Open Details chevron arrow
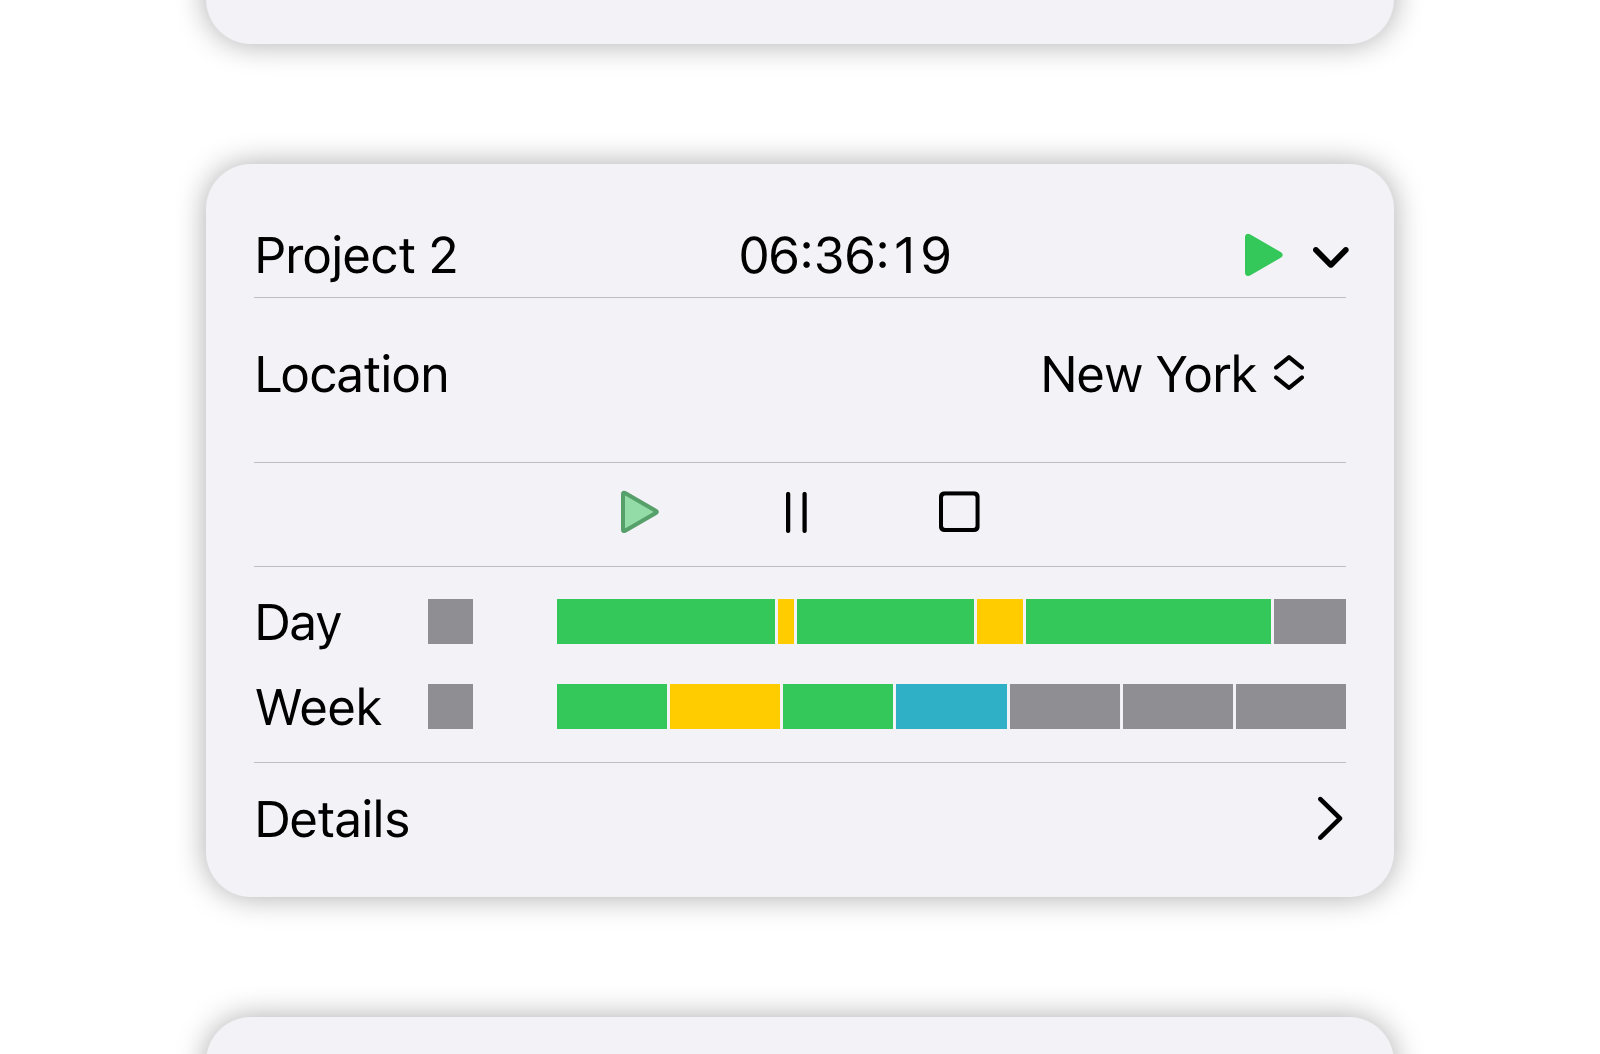The height and width of the screenshot is (1054, 1600). (x=1329, y=819)
